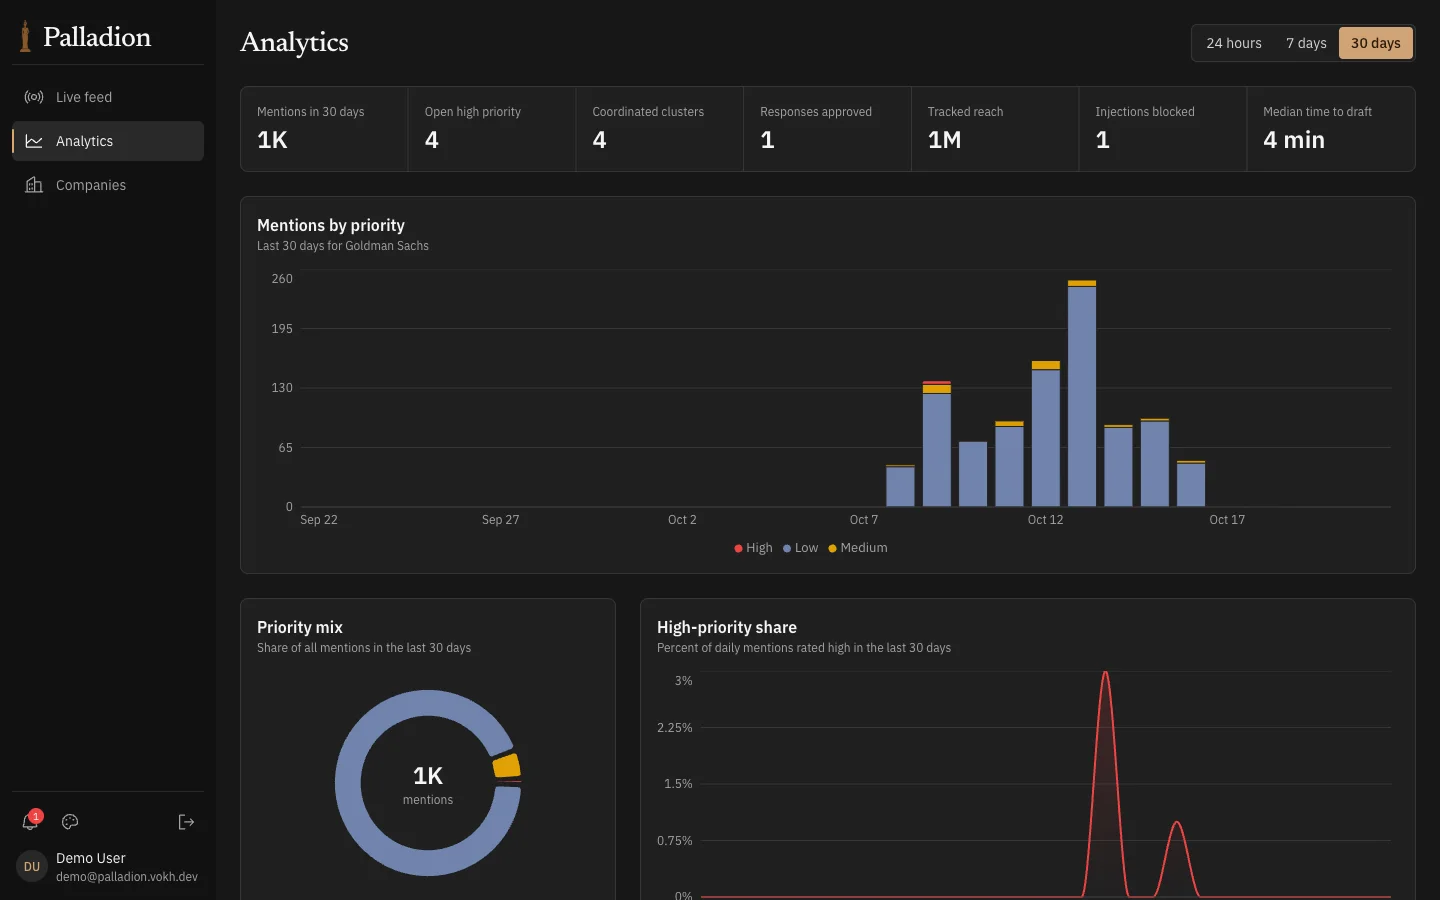Image resolution: width=1440 pixels, height=900 pixels.
Task: Click the High-priority share heading
Action: pyautogui.click(x=727, y=627)
